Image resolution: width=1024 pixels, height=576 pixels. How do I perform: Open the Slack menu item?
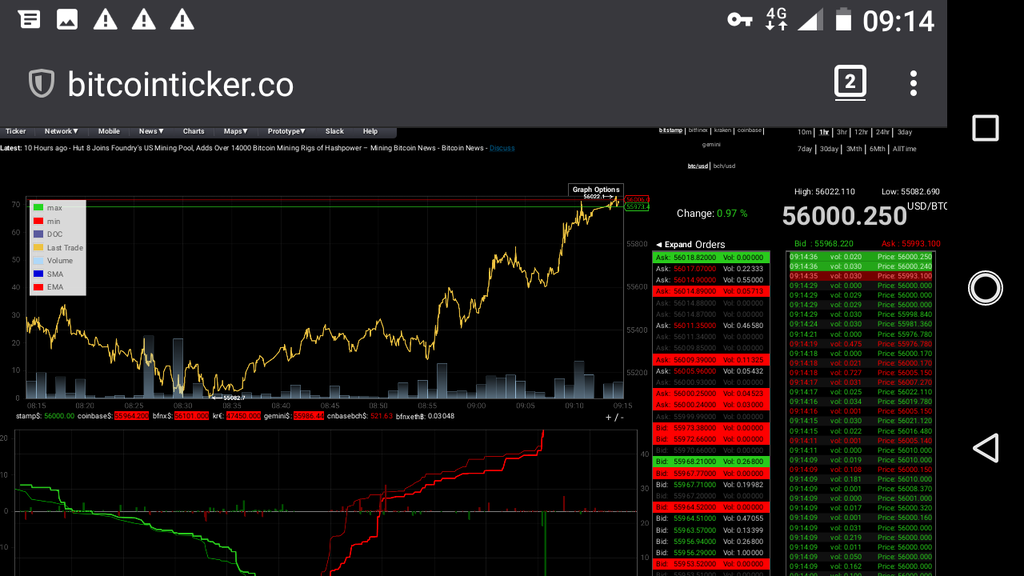(x=334, y=131)
